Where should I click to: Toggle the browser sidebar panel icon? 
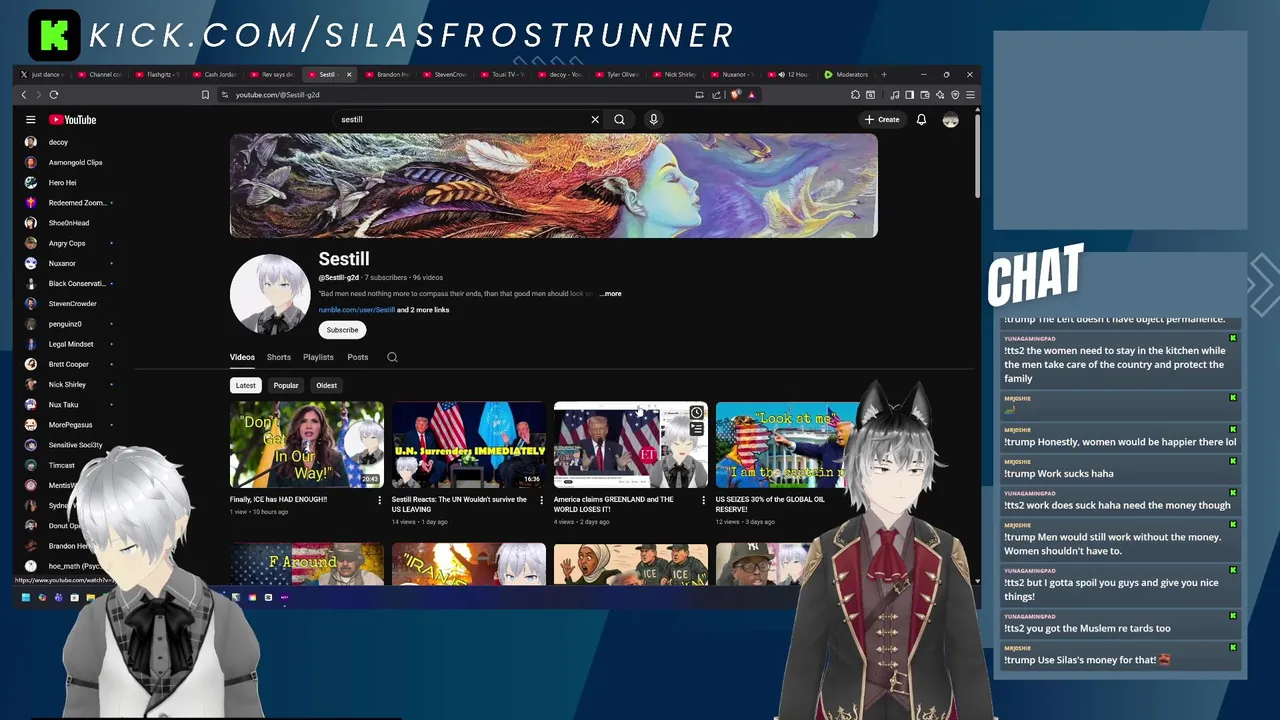(909, 95)
